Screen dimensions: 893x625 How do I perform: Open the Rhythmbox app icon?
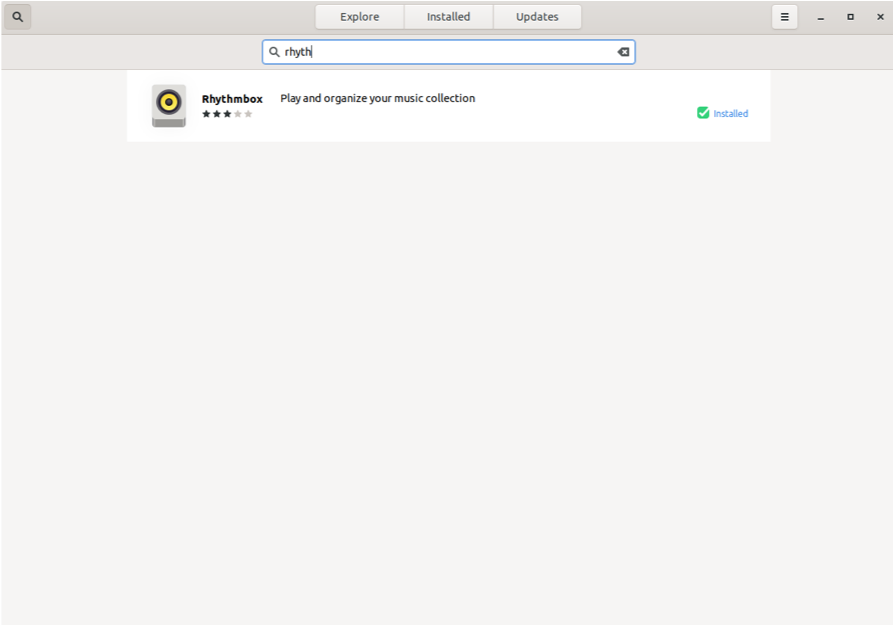[169, 105]
